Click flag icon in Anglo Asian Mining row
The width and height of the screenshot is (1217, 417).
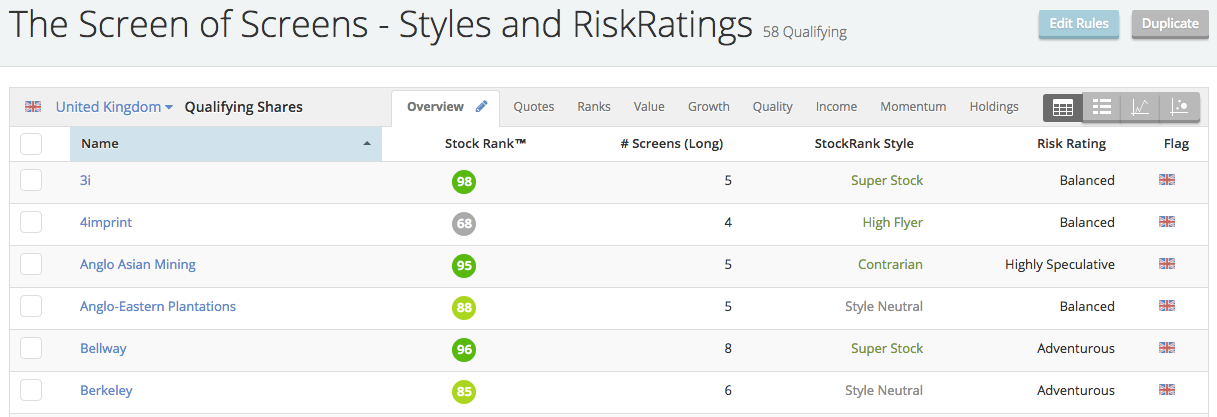pyautogui.click(x=1166, y=264)
